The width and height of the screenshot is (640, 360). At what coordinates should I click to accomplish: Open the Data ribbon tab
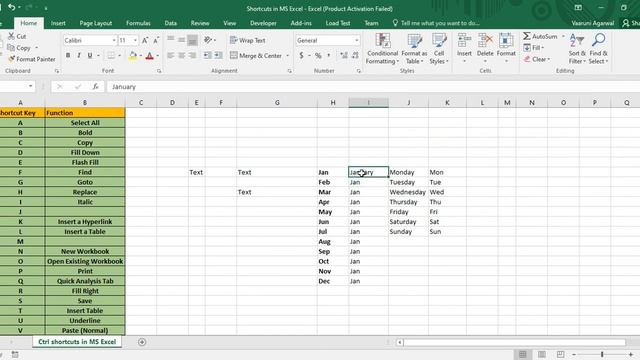coord(171,23)
